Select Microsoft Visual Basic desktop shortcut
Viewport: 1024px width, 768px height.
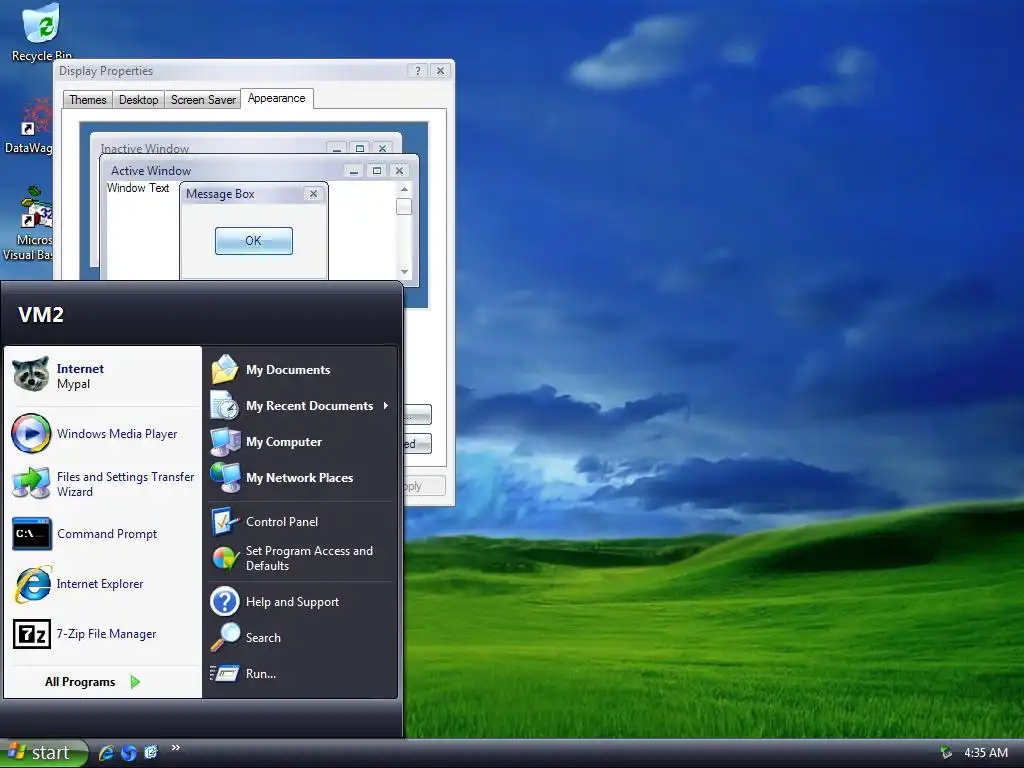(x=27, y=224)
